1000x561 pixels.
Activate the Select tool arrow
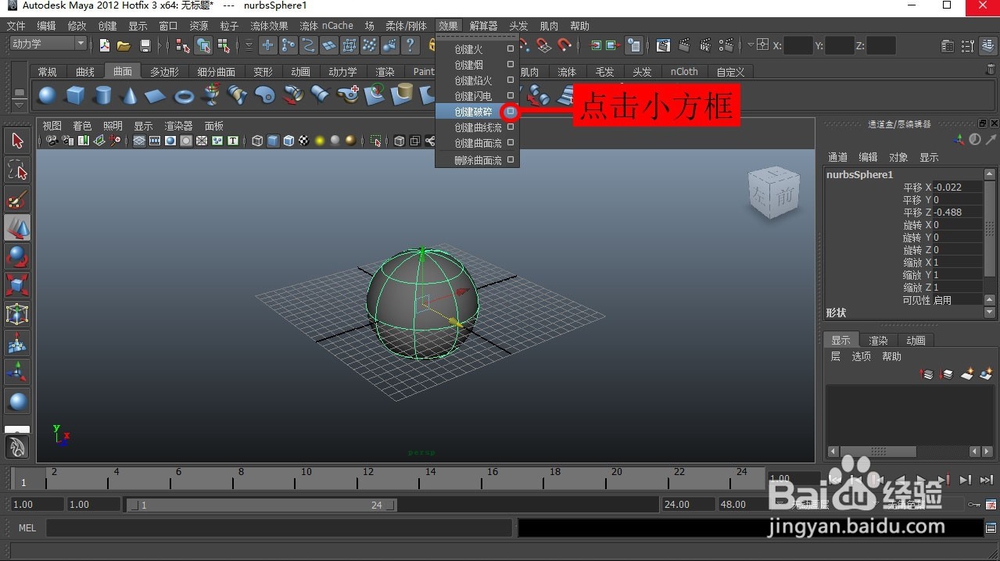click(x=17, y=140)
